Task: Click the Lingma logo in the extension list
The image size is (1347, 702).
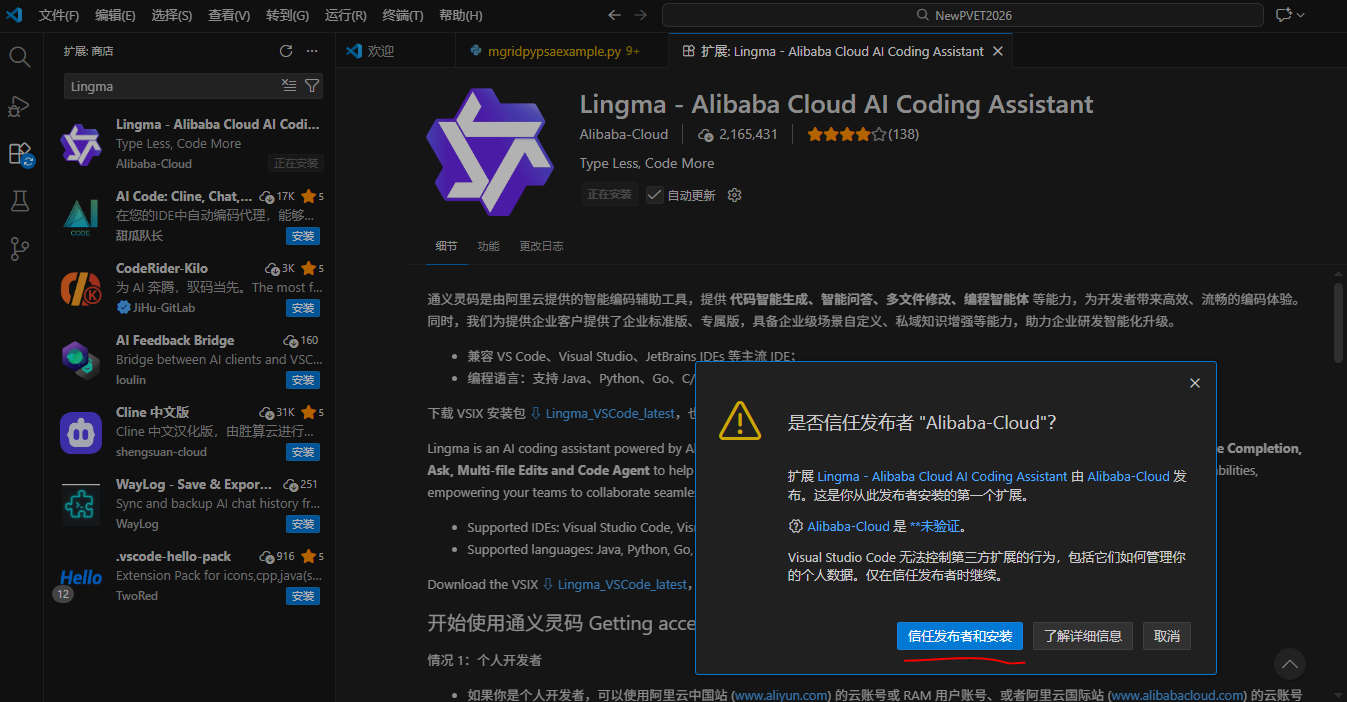Action: [81, 144]
